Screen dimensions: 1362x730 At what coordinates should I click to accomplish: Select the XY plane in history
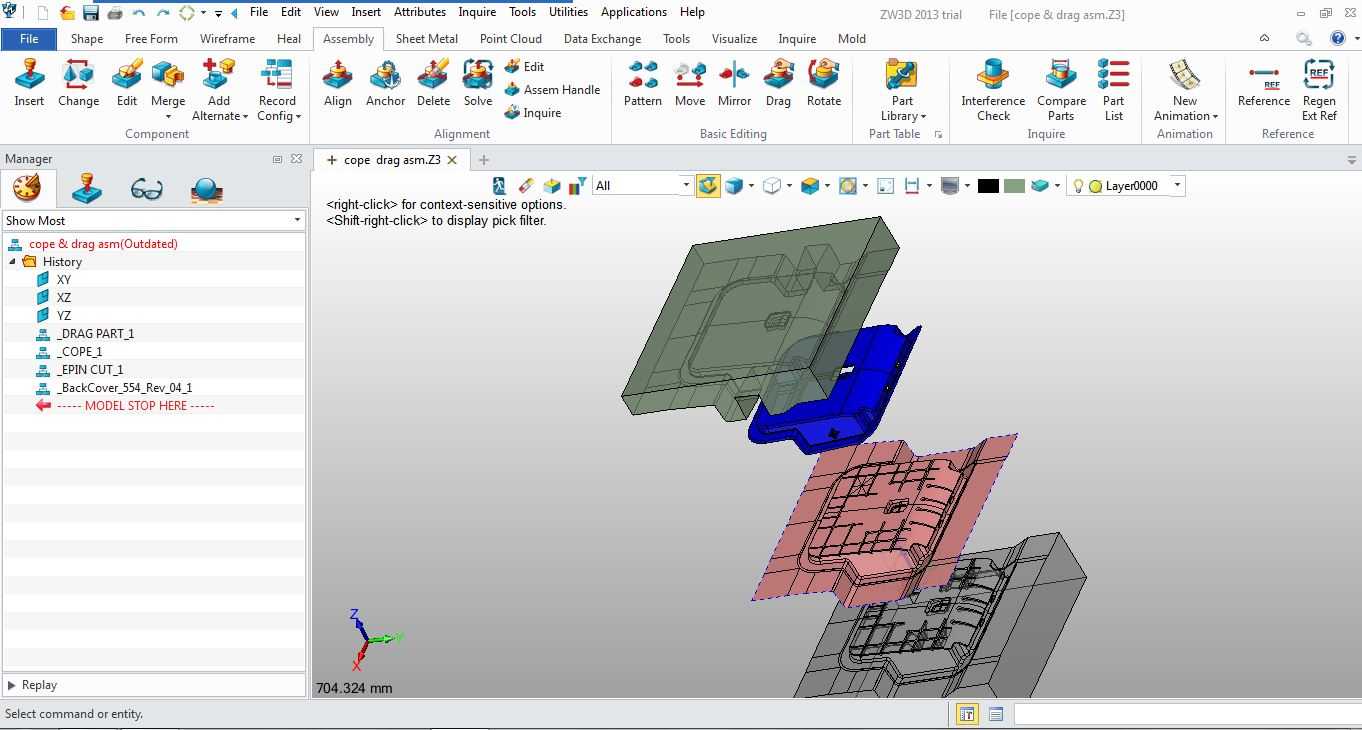click(64, 279)
